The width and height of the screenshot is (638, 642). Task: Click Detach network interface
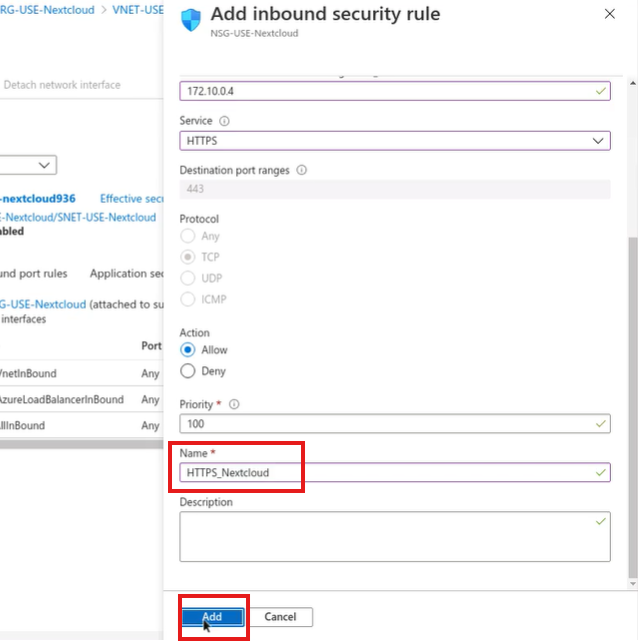tap(62, 85)
